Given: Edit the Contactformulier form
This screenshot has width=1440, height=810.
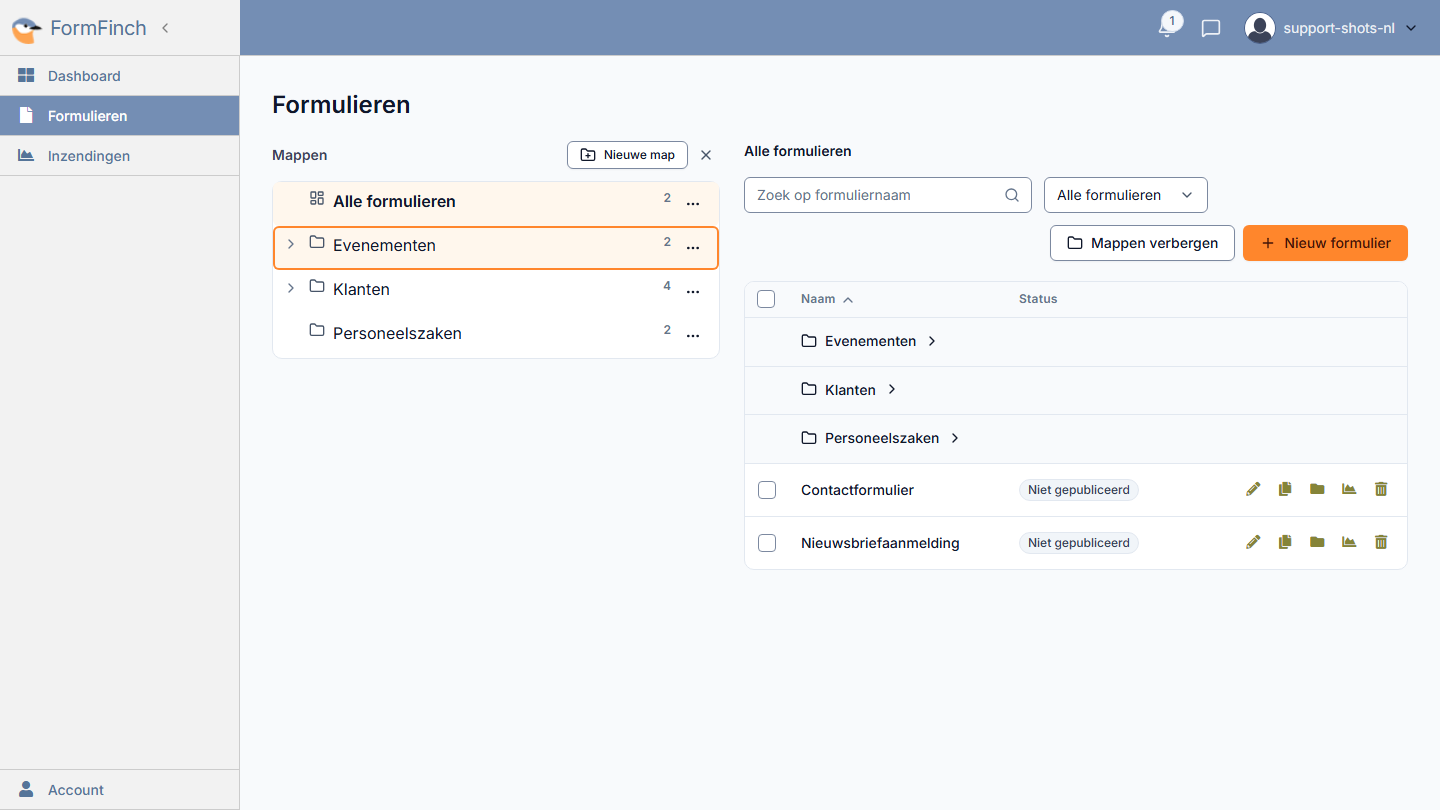Looking at the screenshot, I should tap(1253, 489).
